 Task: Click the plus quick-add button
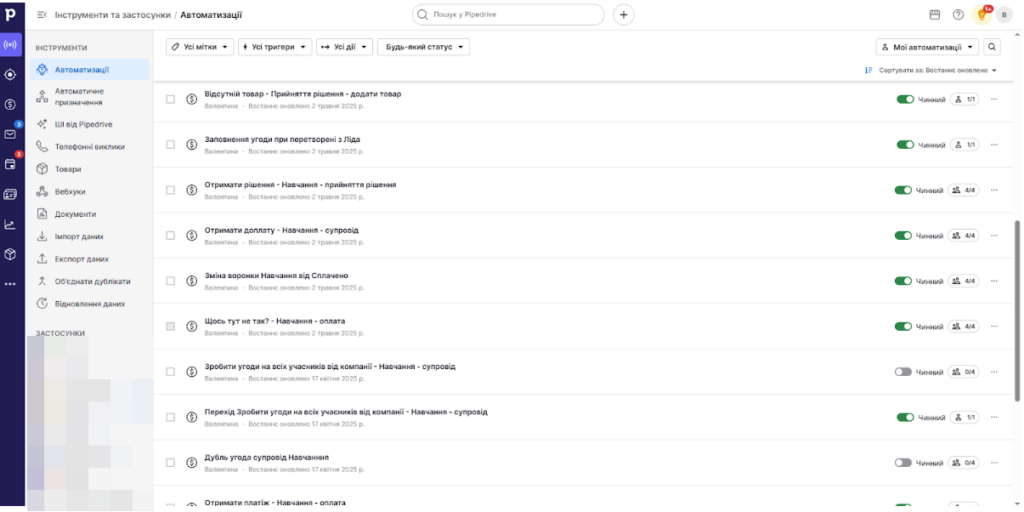pos(624,14)
